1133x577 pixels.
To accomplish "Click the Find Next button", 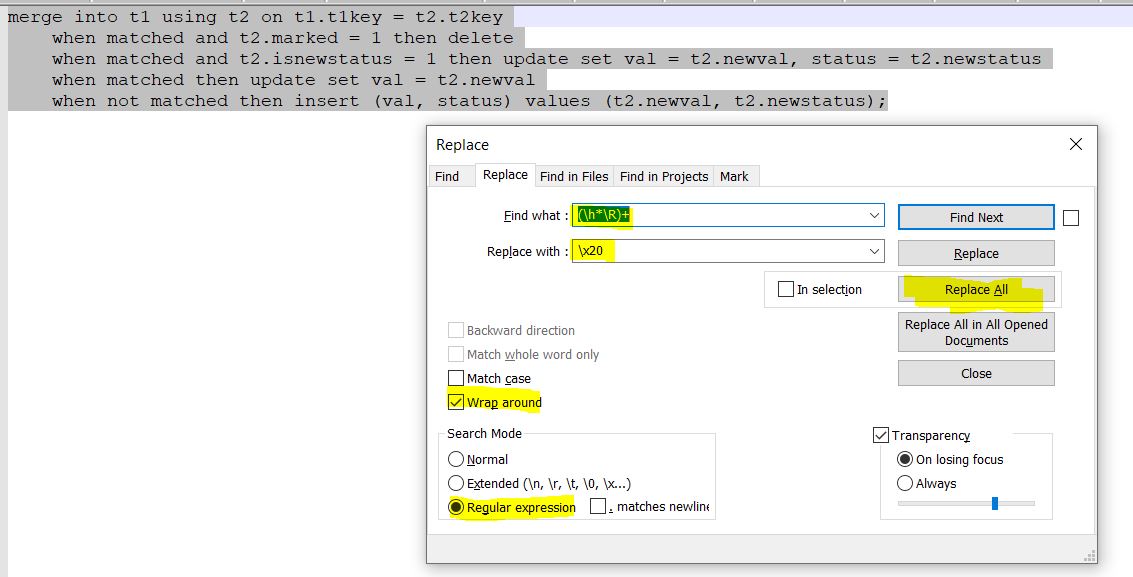I will coord(975,217).
